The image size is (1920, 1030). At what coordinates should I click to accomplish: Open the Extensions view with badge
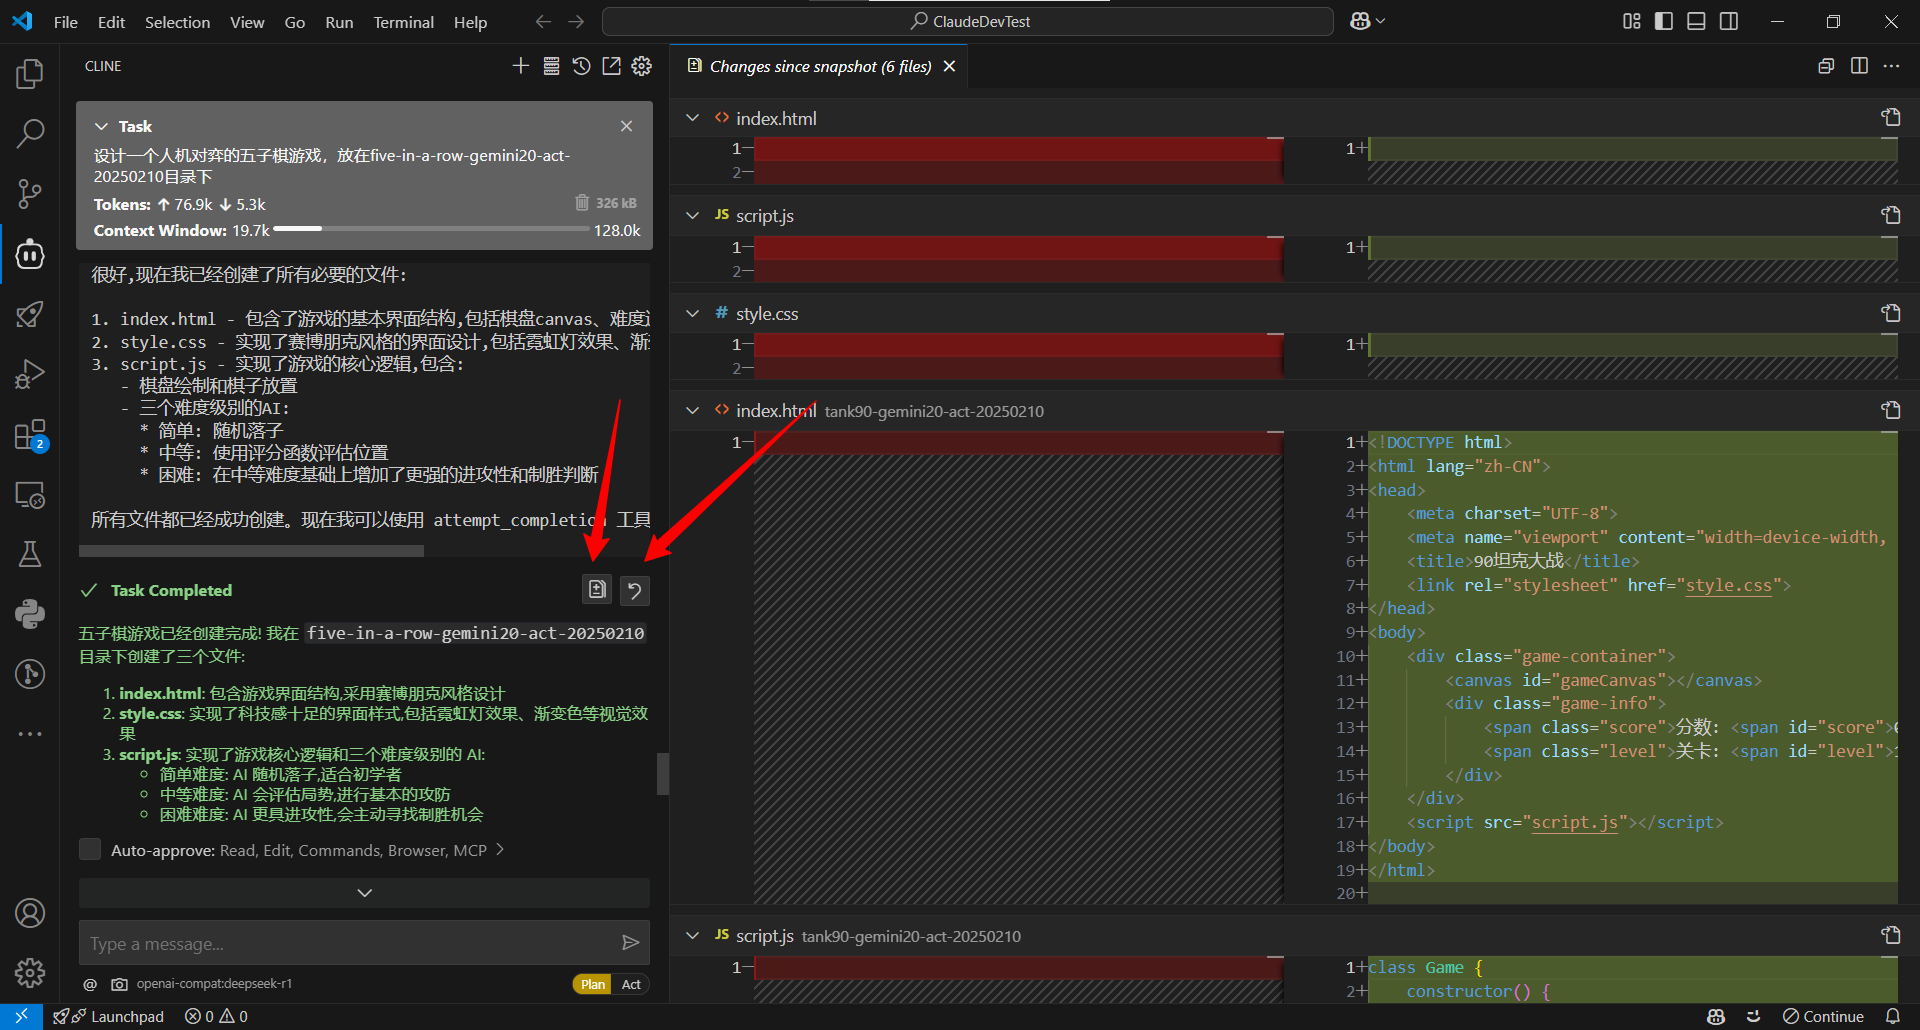[x=30, y=435]
